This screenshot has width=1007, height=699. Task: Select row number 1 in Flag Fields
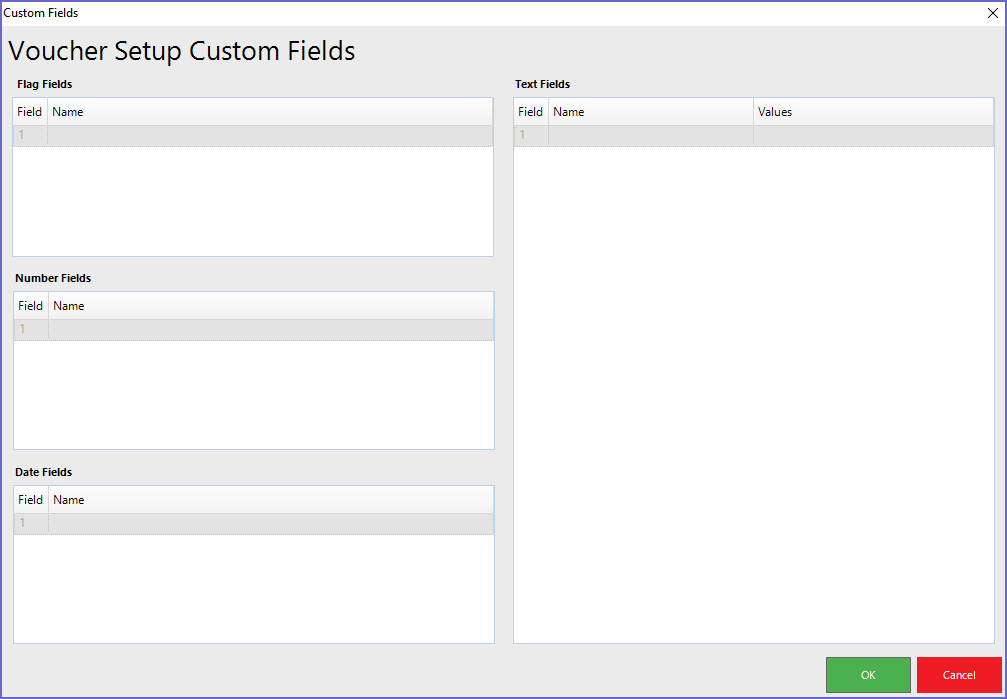[30, 135]
